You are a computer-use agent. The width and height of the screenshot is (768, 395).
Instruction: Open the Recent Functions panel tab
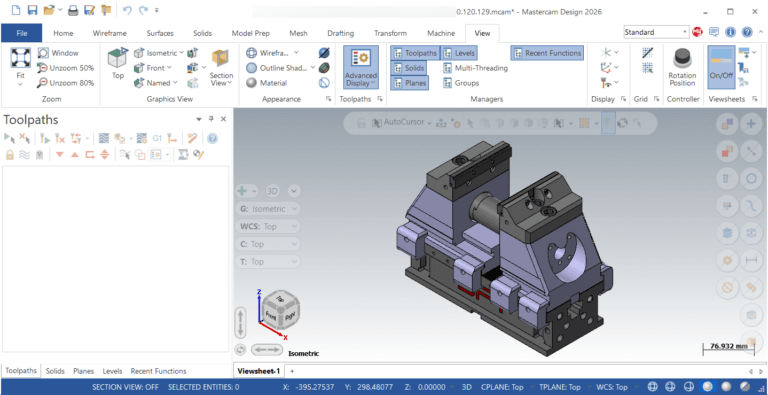(158, 371)
